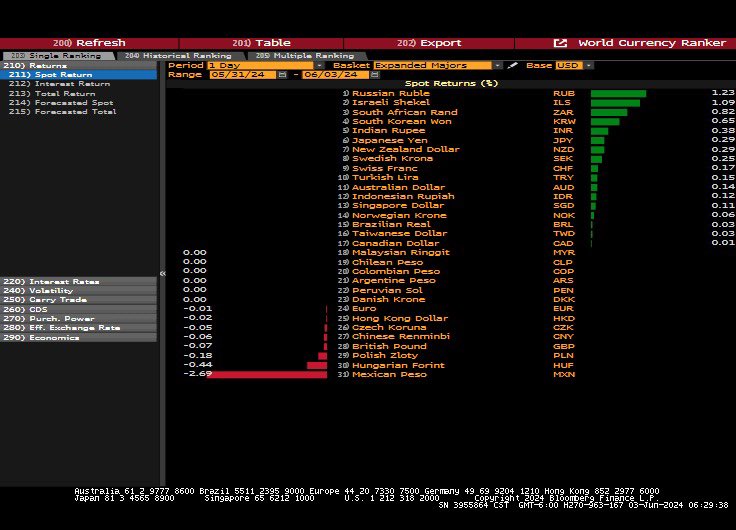Select the Period field showing 1 Day

coord(261,65)
